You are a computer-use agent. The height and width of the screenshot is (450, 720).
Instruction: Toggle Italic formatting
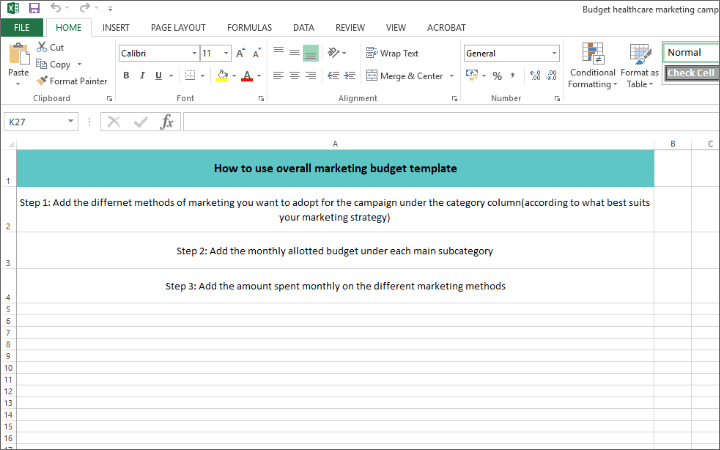(144, 76)
